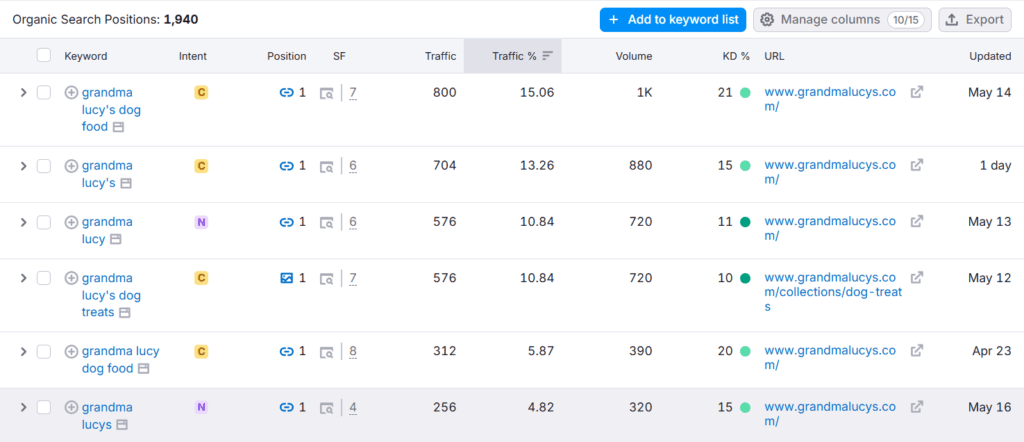Viewport: 1024px width, 442px height.
Task: Click SF count 4 in May 16 row
Action: (353, 408)
